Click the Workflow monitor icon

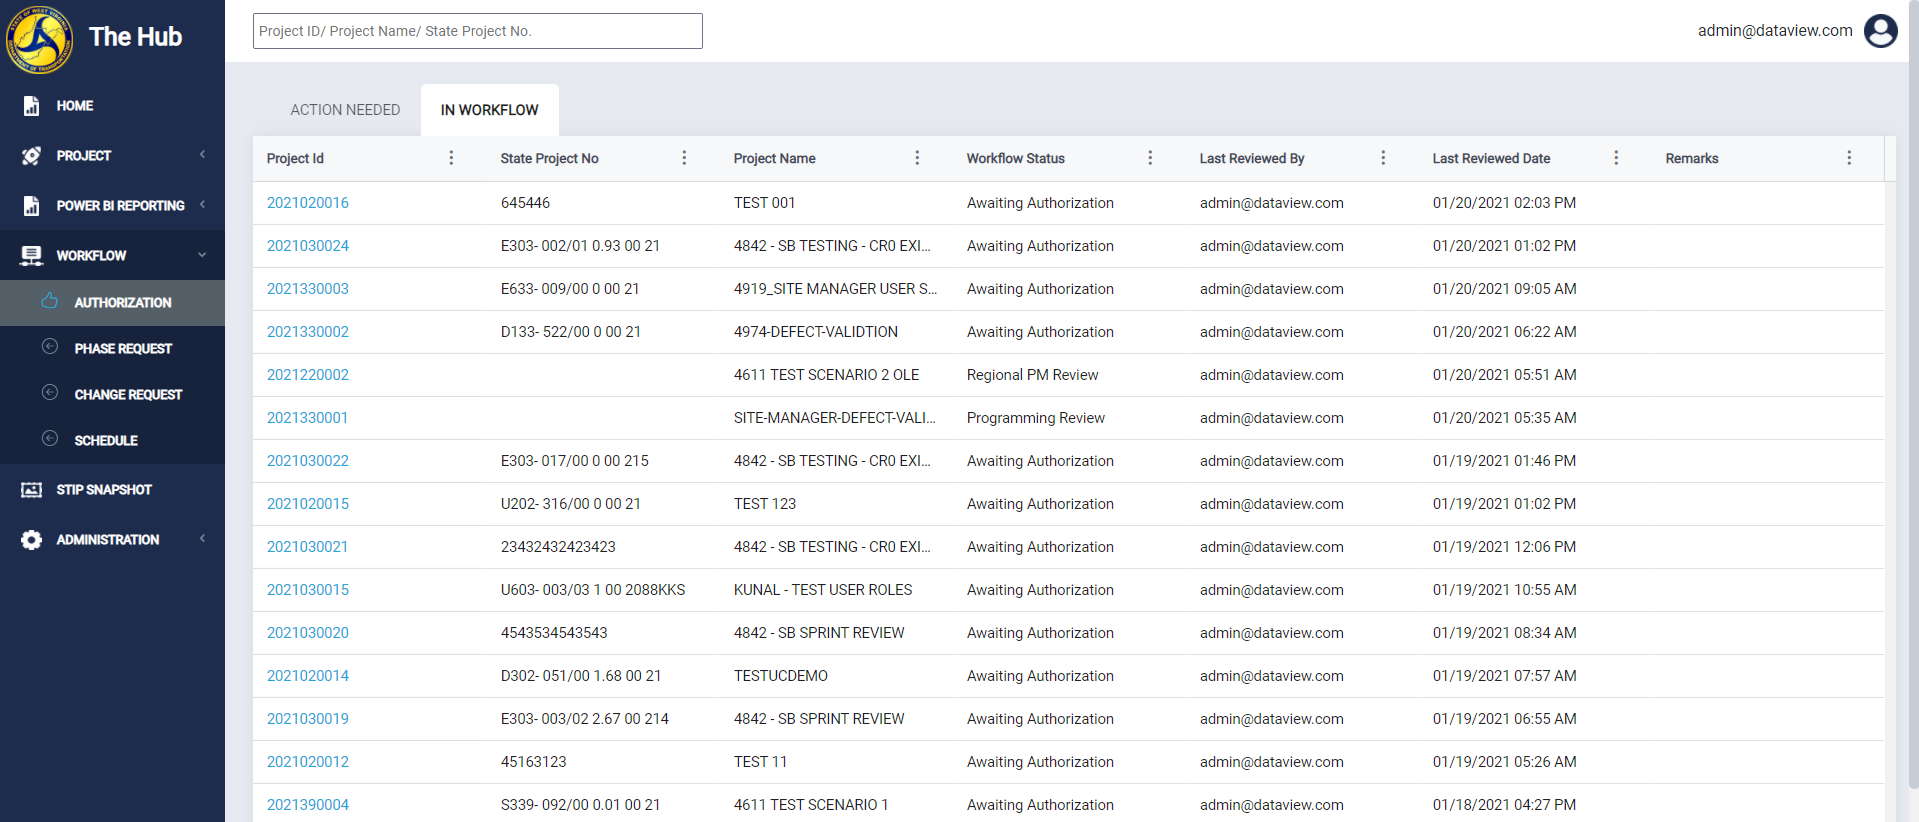tap(32, 256)
